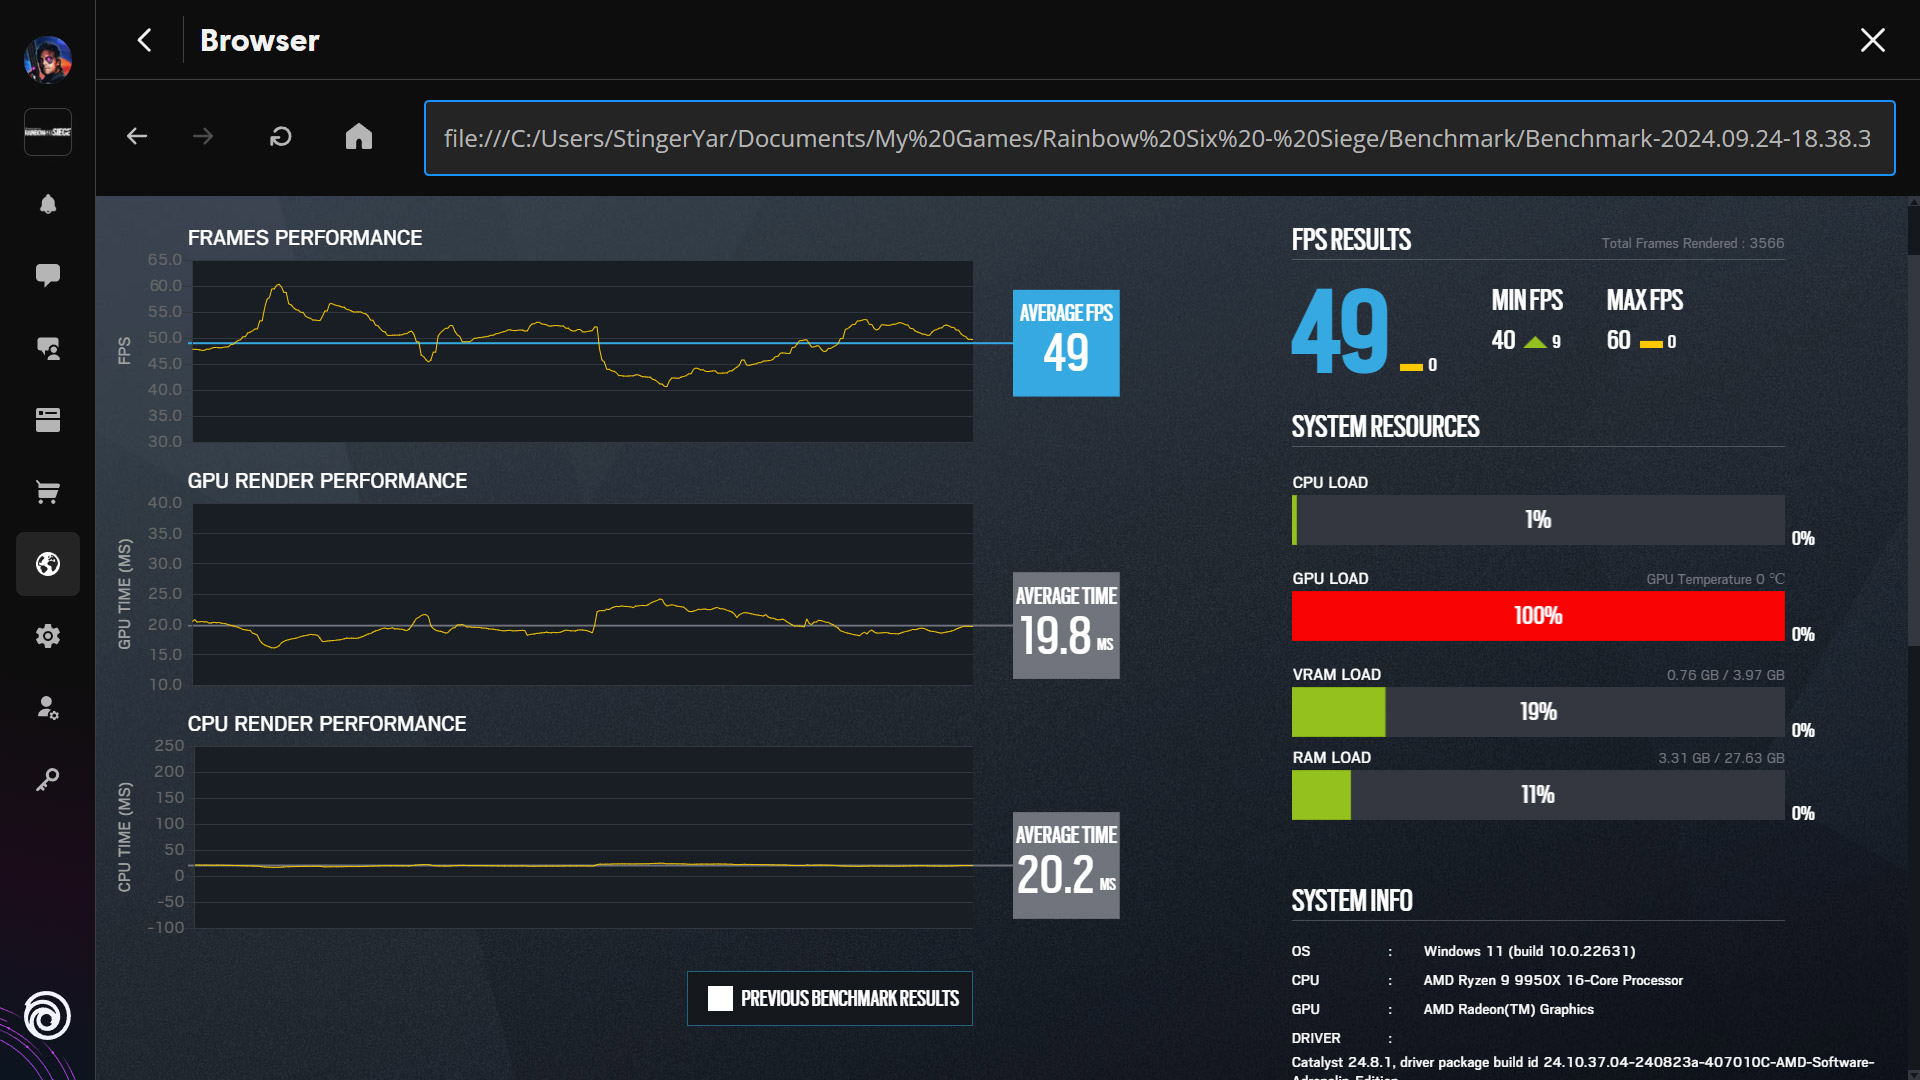Viewport: 1920px width, 1080px height.
Task: Open the globe browser icon
Action: 47,564
